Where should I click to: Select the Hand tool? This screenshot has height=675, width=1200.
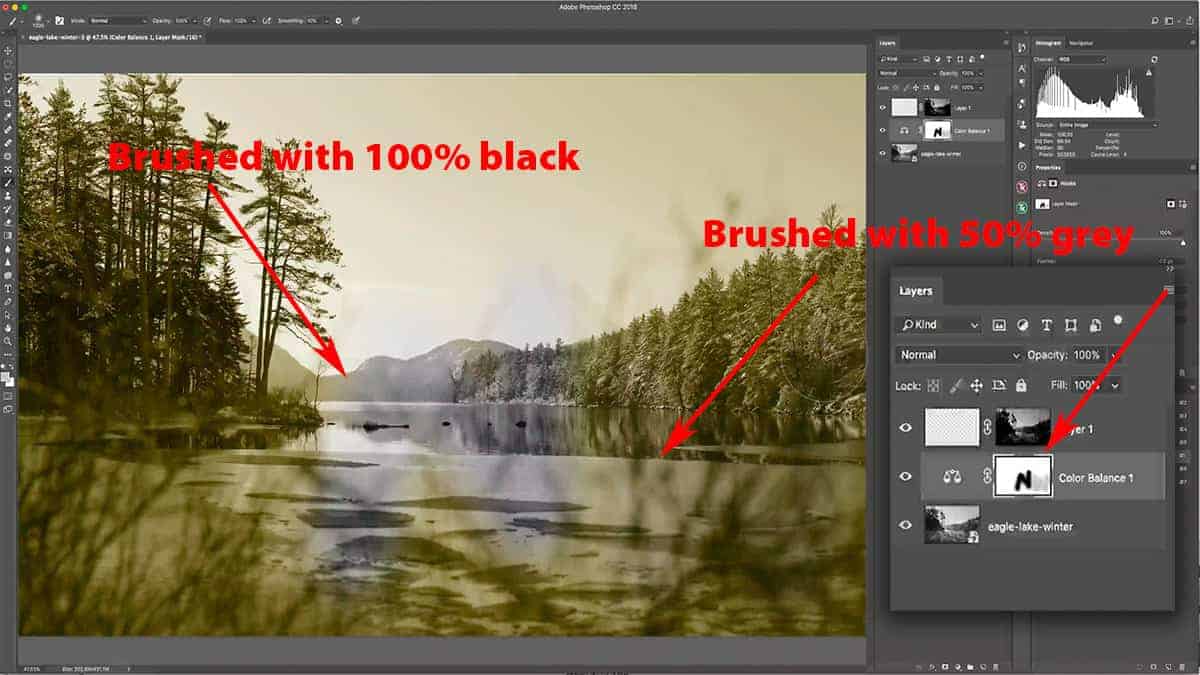[9, 327]
